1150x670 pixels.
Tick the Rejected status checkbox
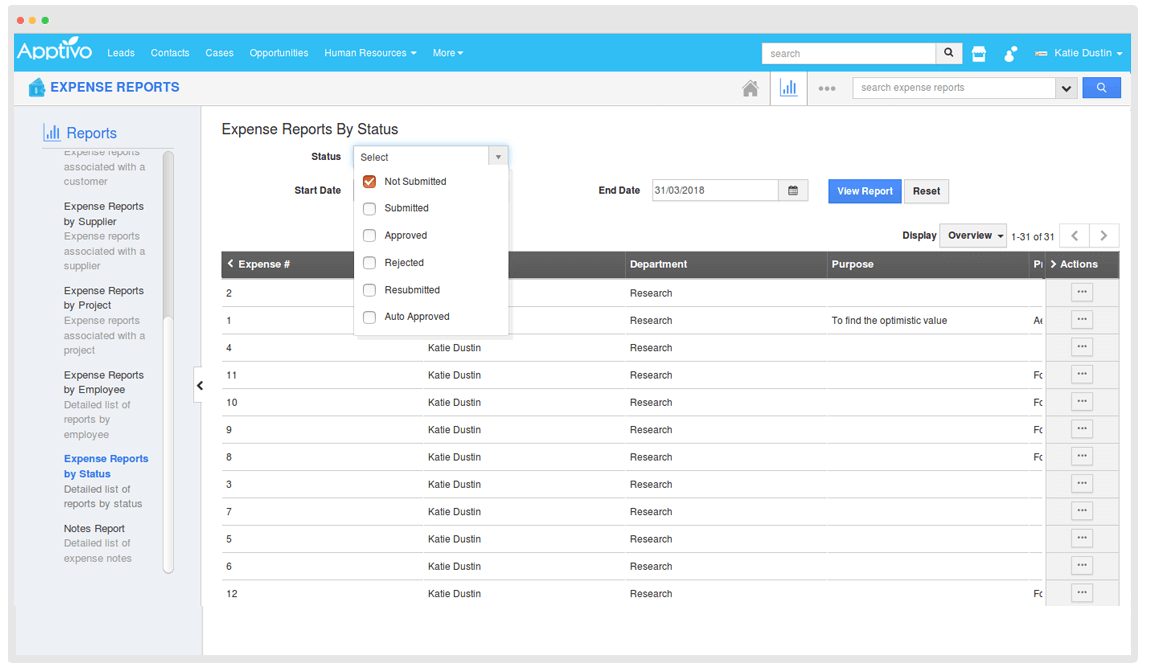click(x=369, y=263)
